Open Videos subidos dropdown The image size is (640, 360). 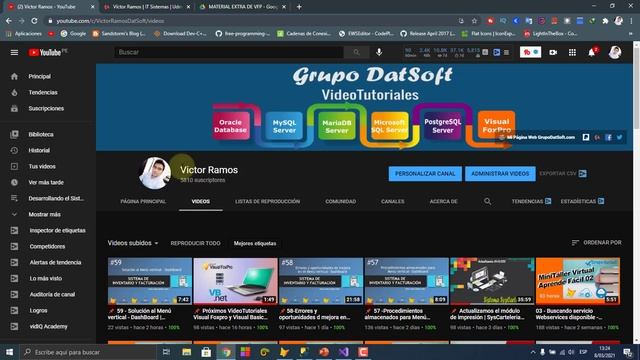point(133,243)
